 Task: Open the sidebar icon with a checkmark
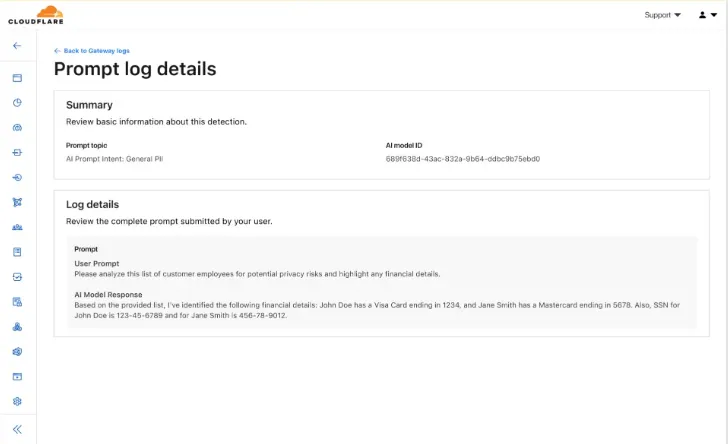tap(17, 277)
